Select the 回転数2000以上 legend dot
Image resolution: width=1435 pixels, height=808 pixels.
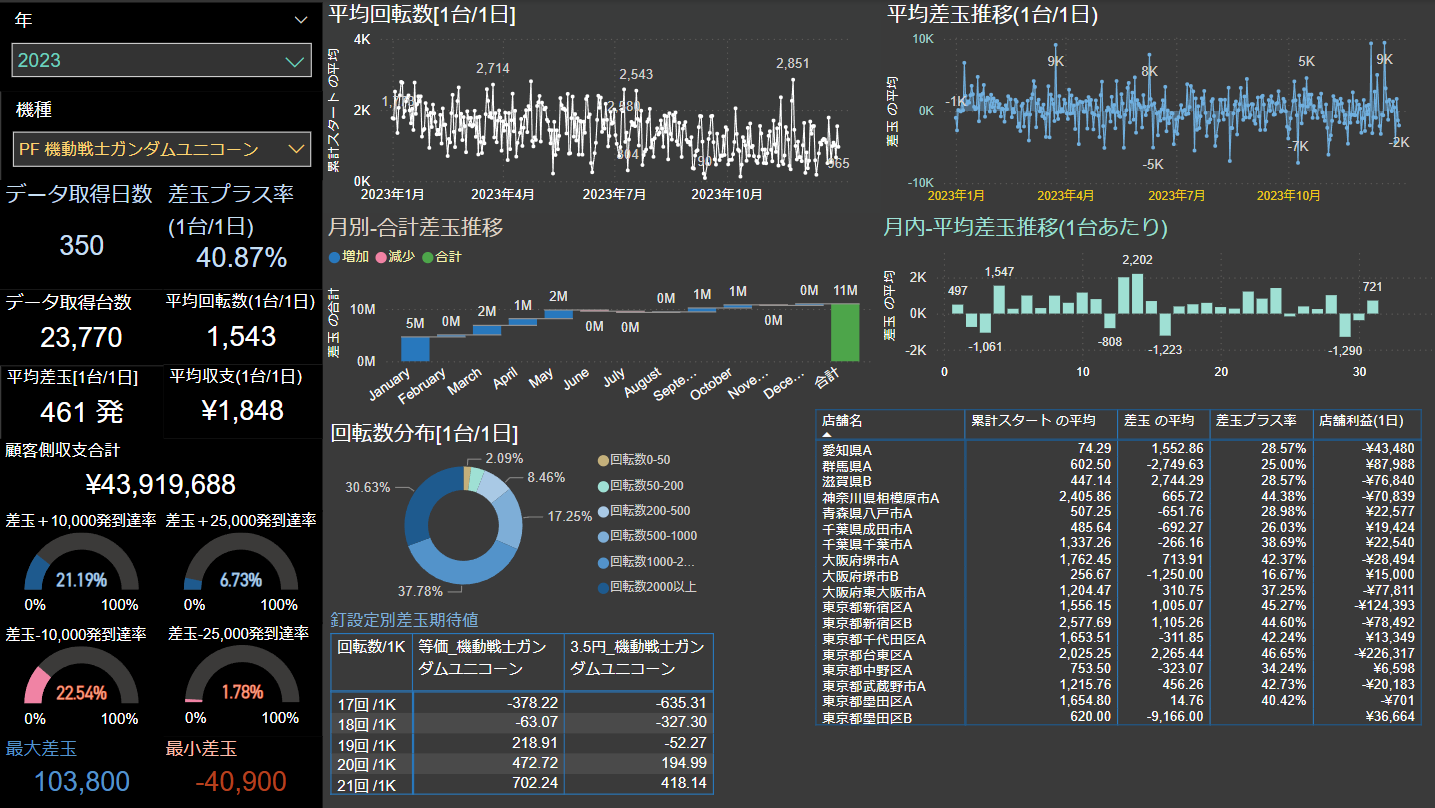[x=601, y=587]
